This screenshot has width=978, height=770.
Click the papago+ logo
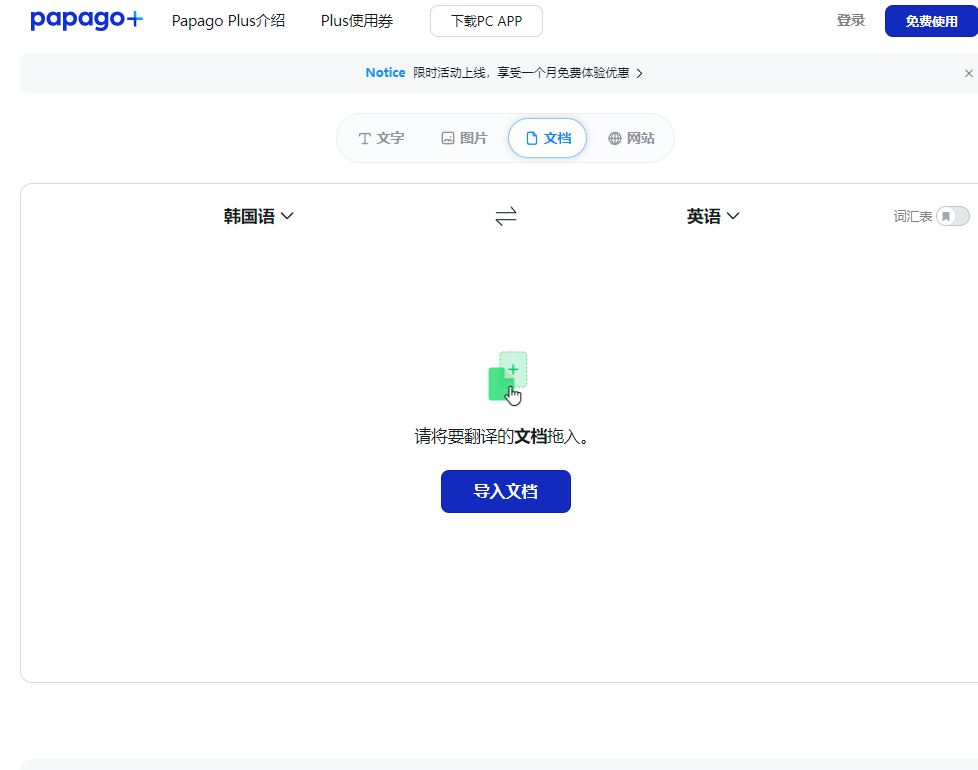(x=87, y=20)
